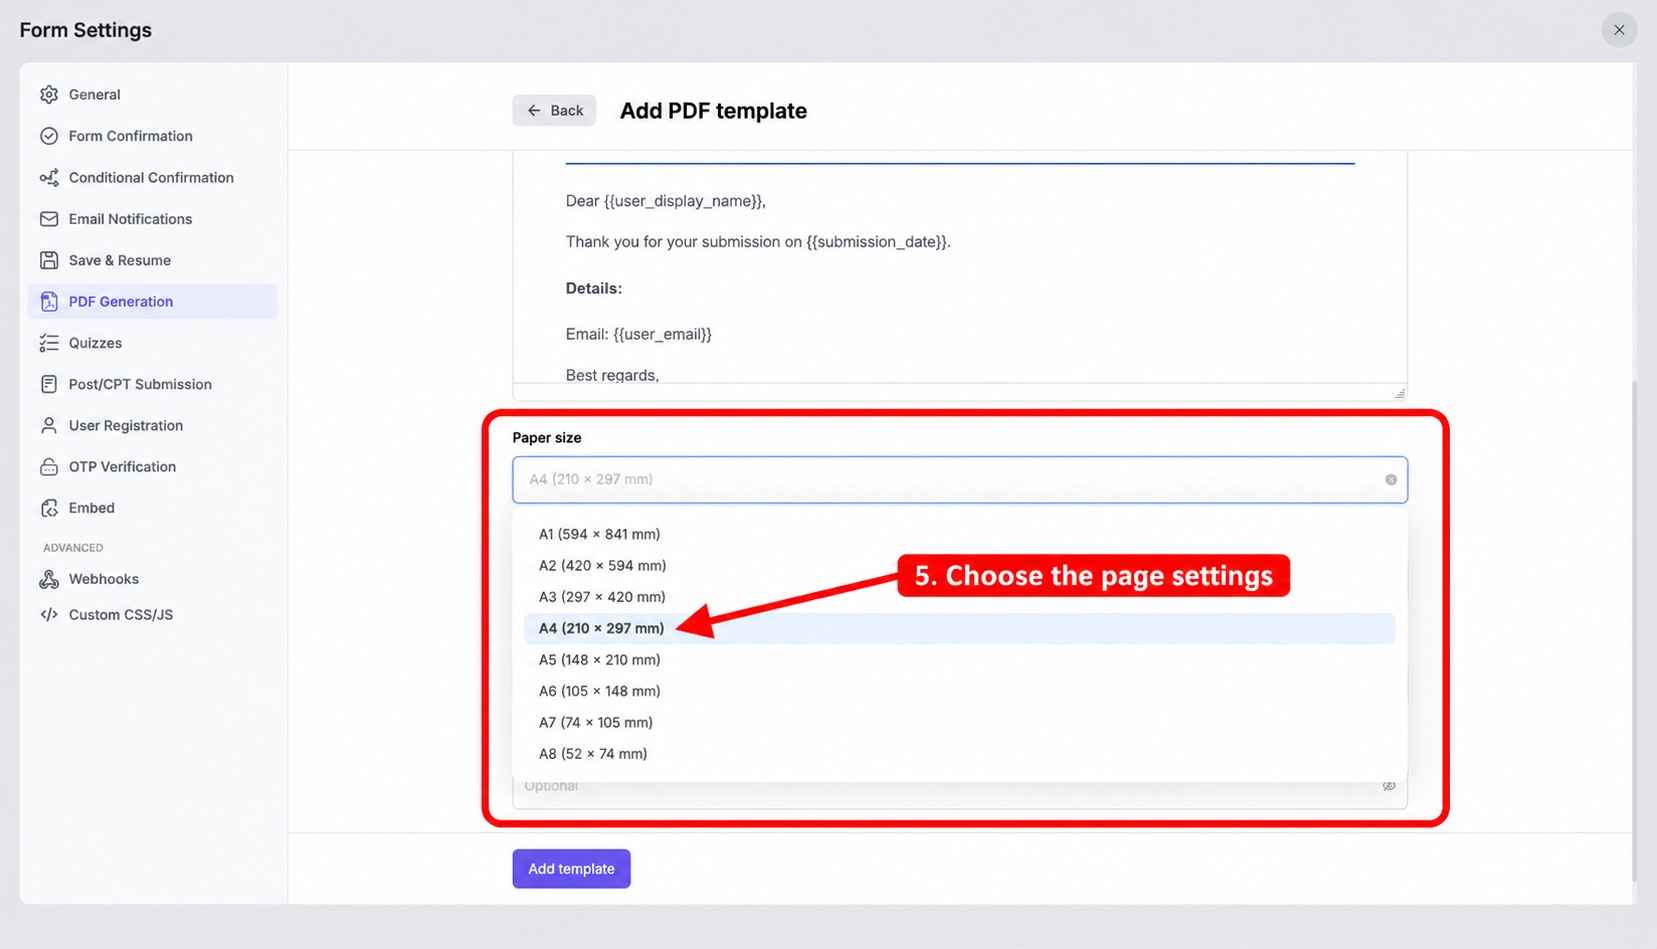Select A8 (52 × 74 mm) option

(x=960, y=754)
